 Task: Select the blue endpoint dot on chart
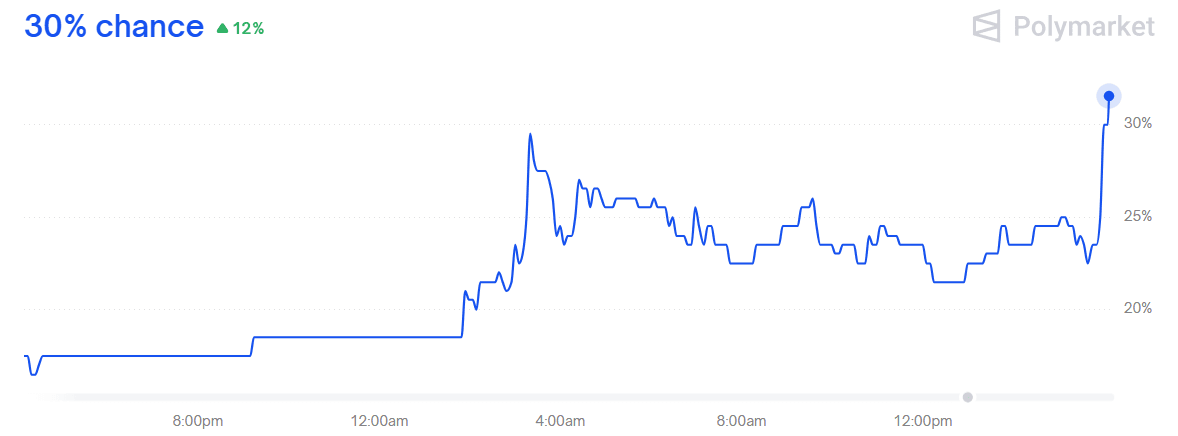[1109, 95]
